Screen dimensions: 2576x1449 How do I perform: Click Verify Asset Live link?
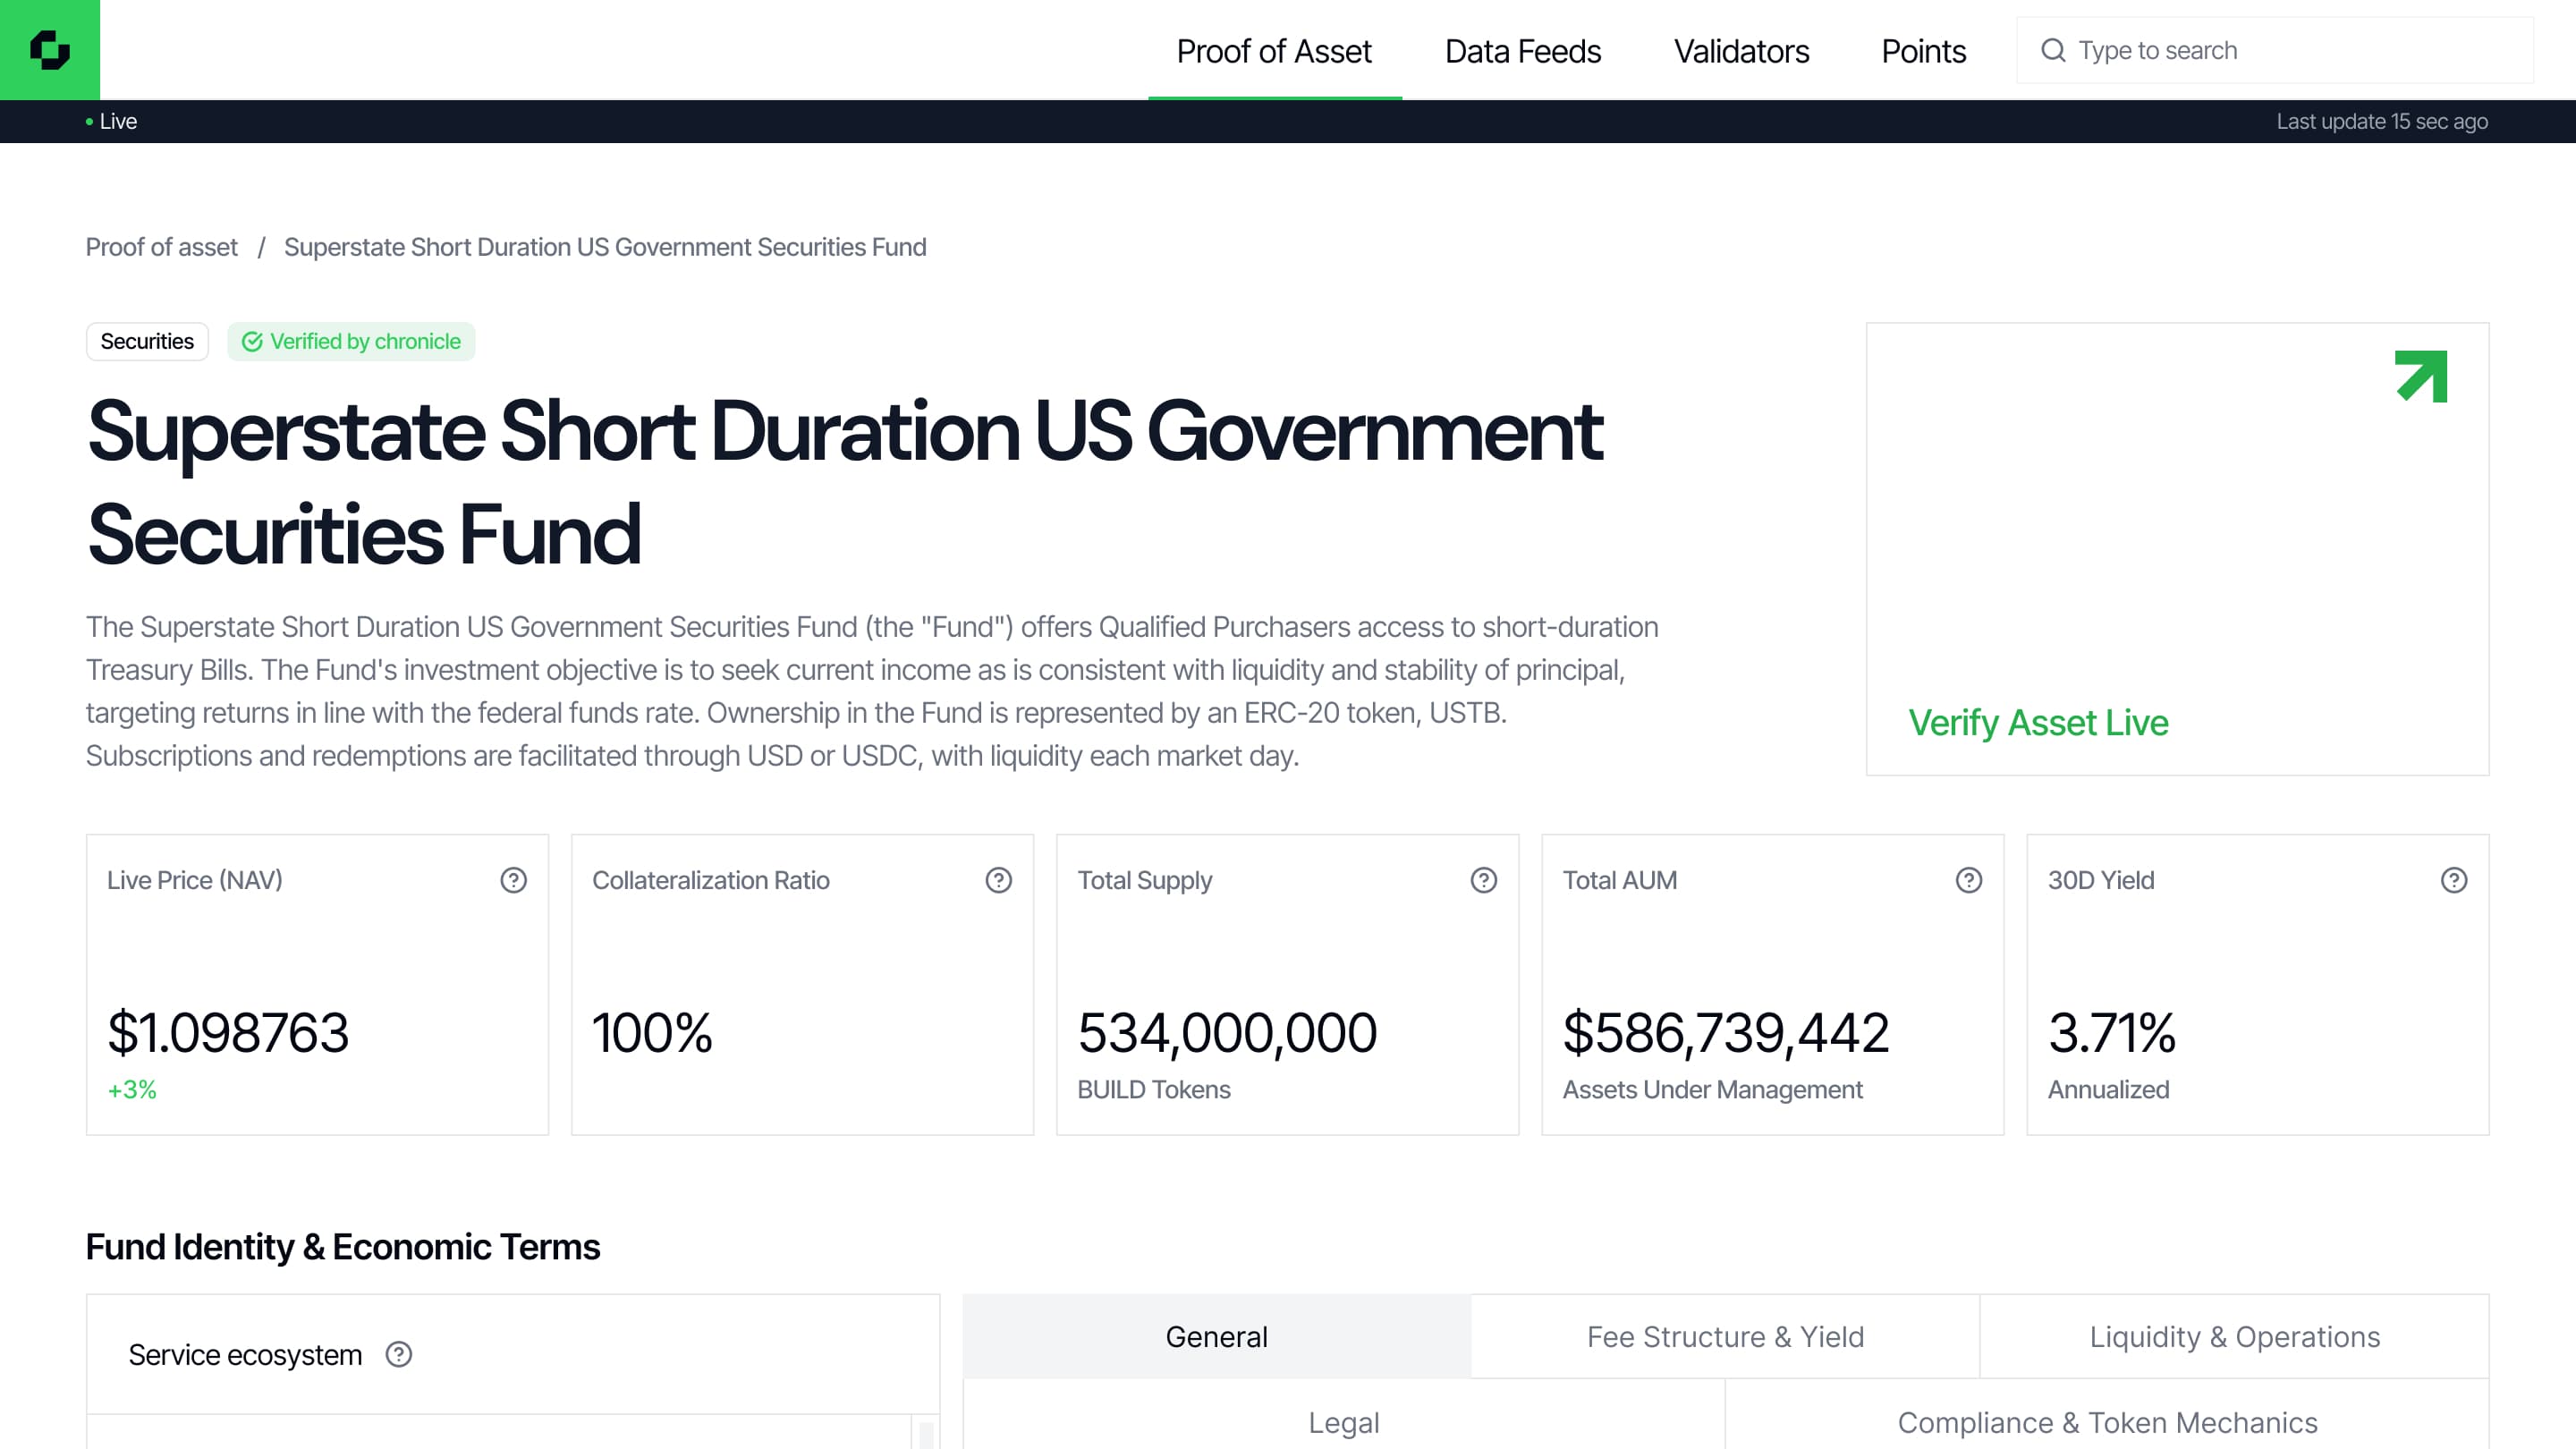(x=2038, y=722)
